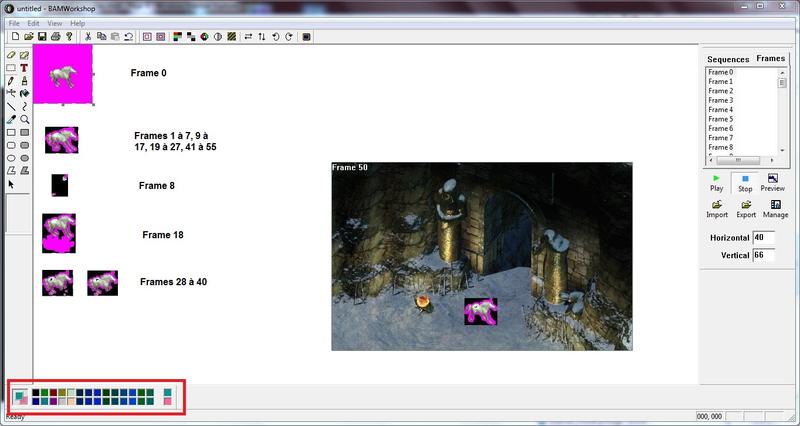Click the Frame 18 horse thumbnail
This screenshot has height=426, width=800.
point(59,233)
